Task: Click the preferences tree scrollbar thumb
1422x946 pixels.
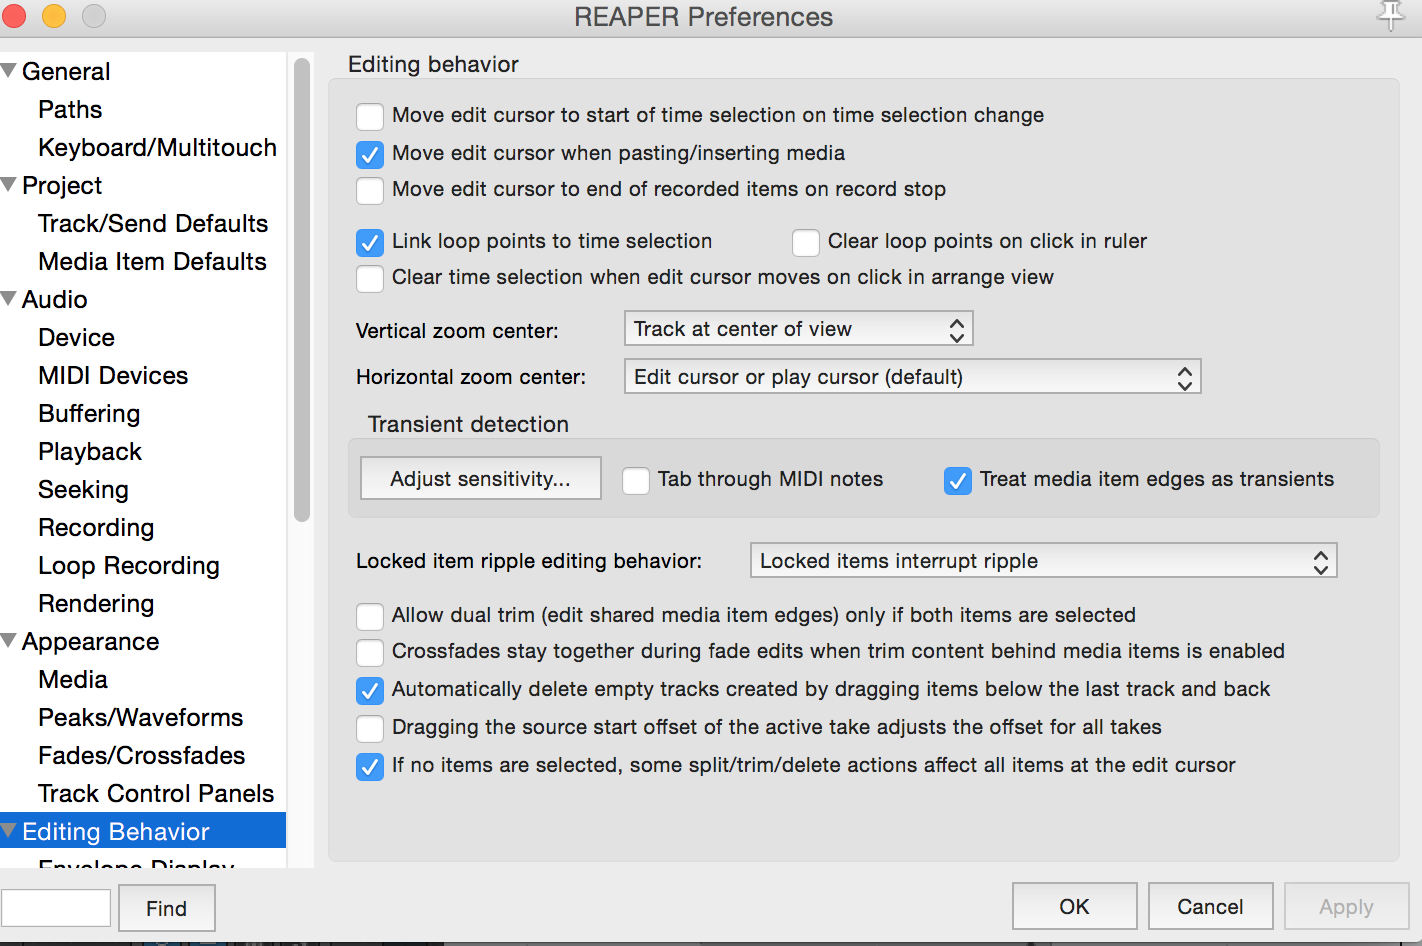Action: tap(302, 290)
